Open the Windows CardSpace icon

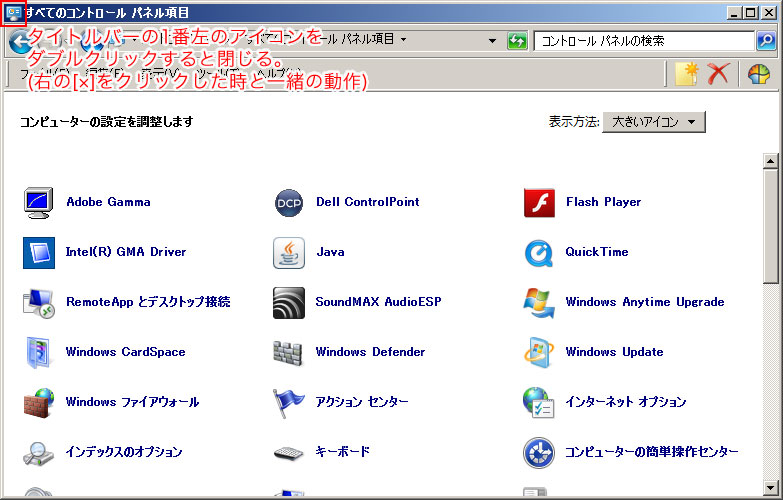coord(38,353)
